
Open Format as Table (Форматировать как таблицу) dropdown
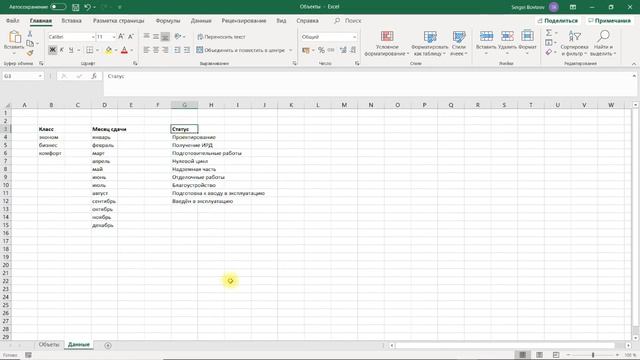pos(429,43)
